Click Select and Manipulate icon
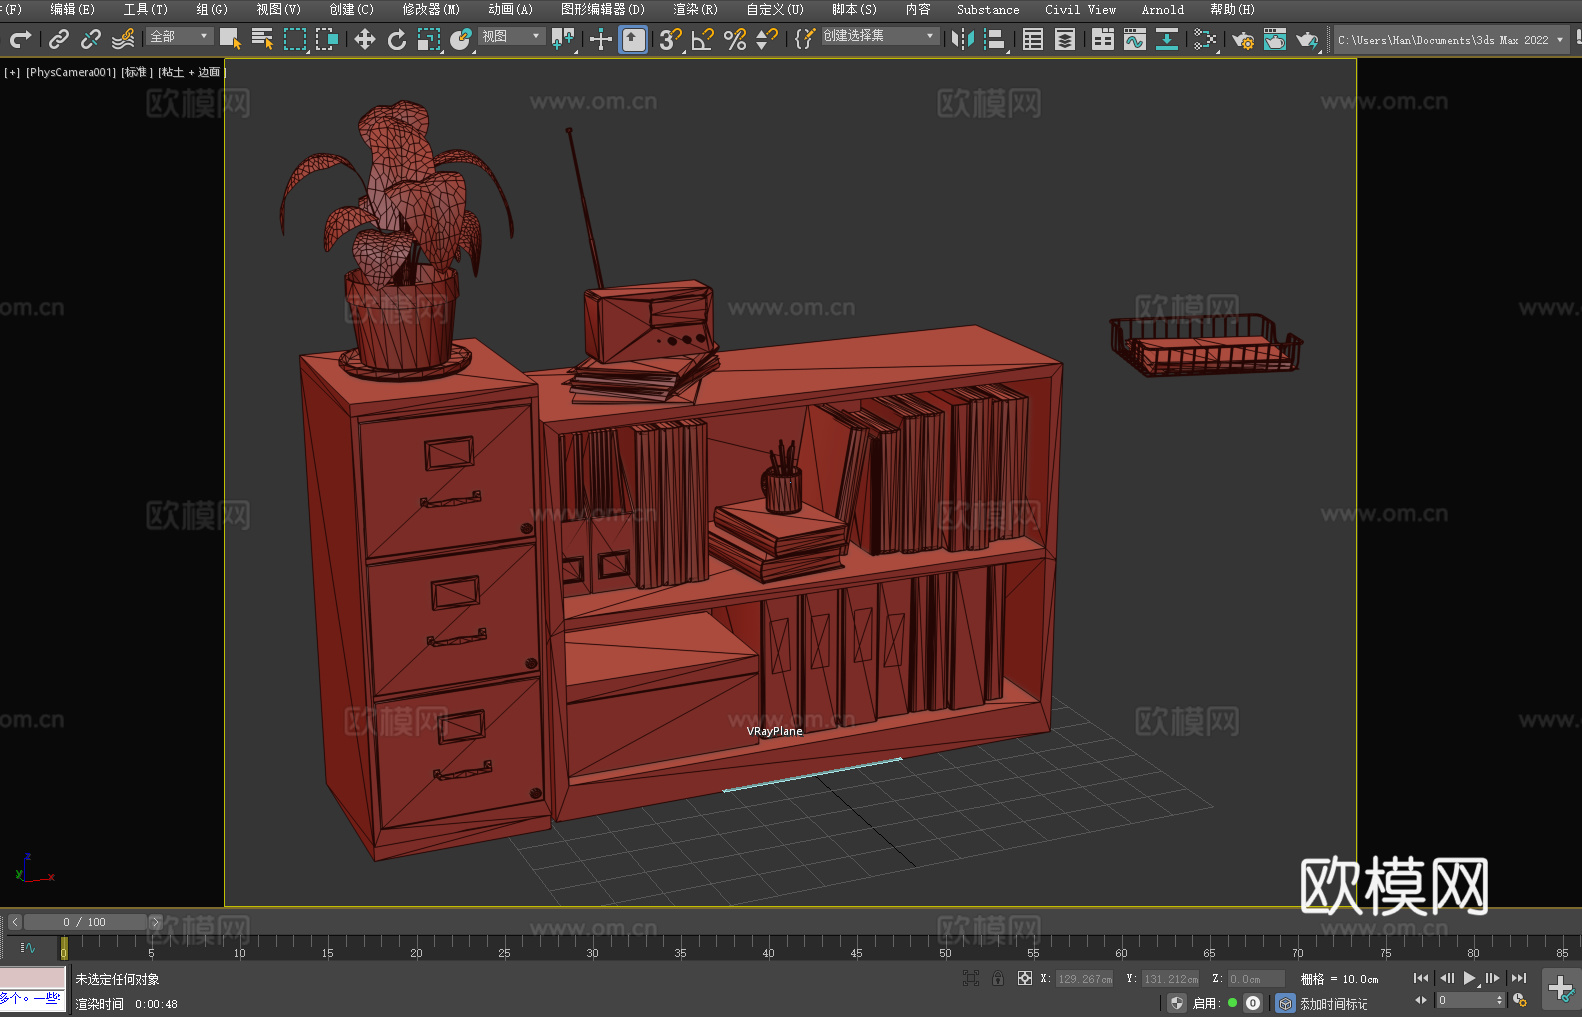 (601, 39)
